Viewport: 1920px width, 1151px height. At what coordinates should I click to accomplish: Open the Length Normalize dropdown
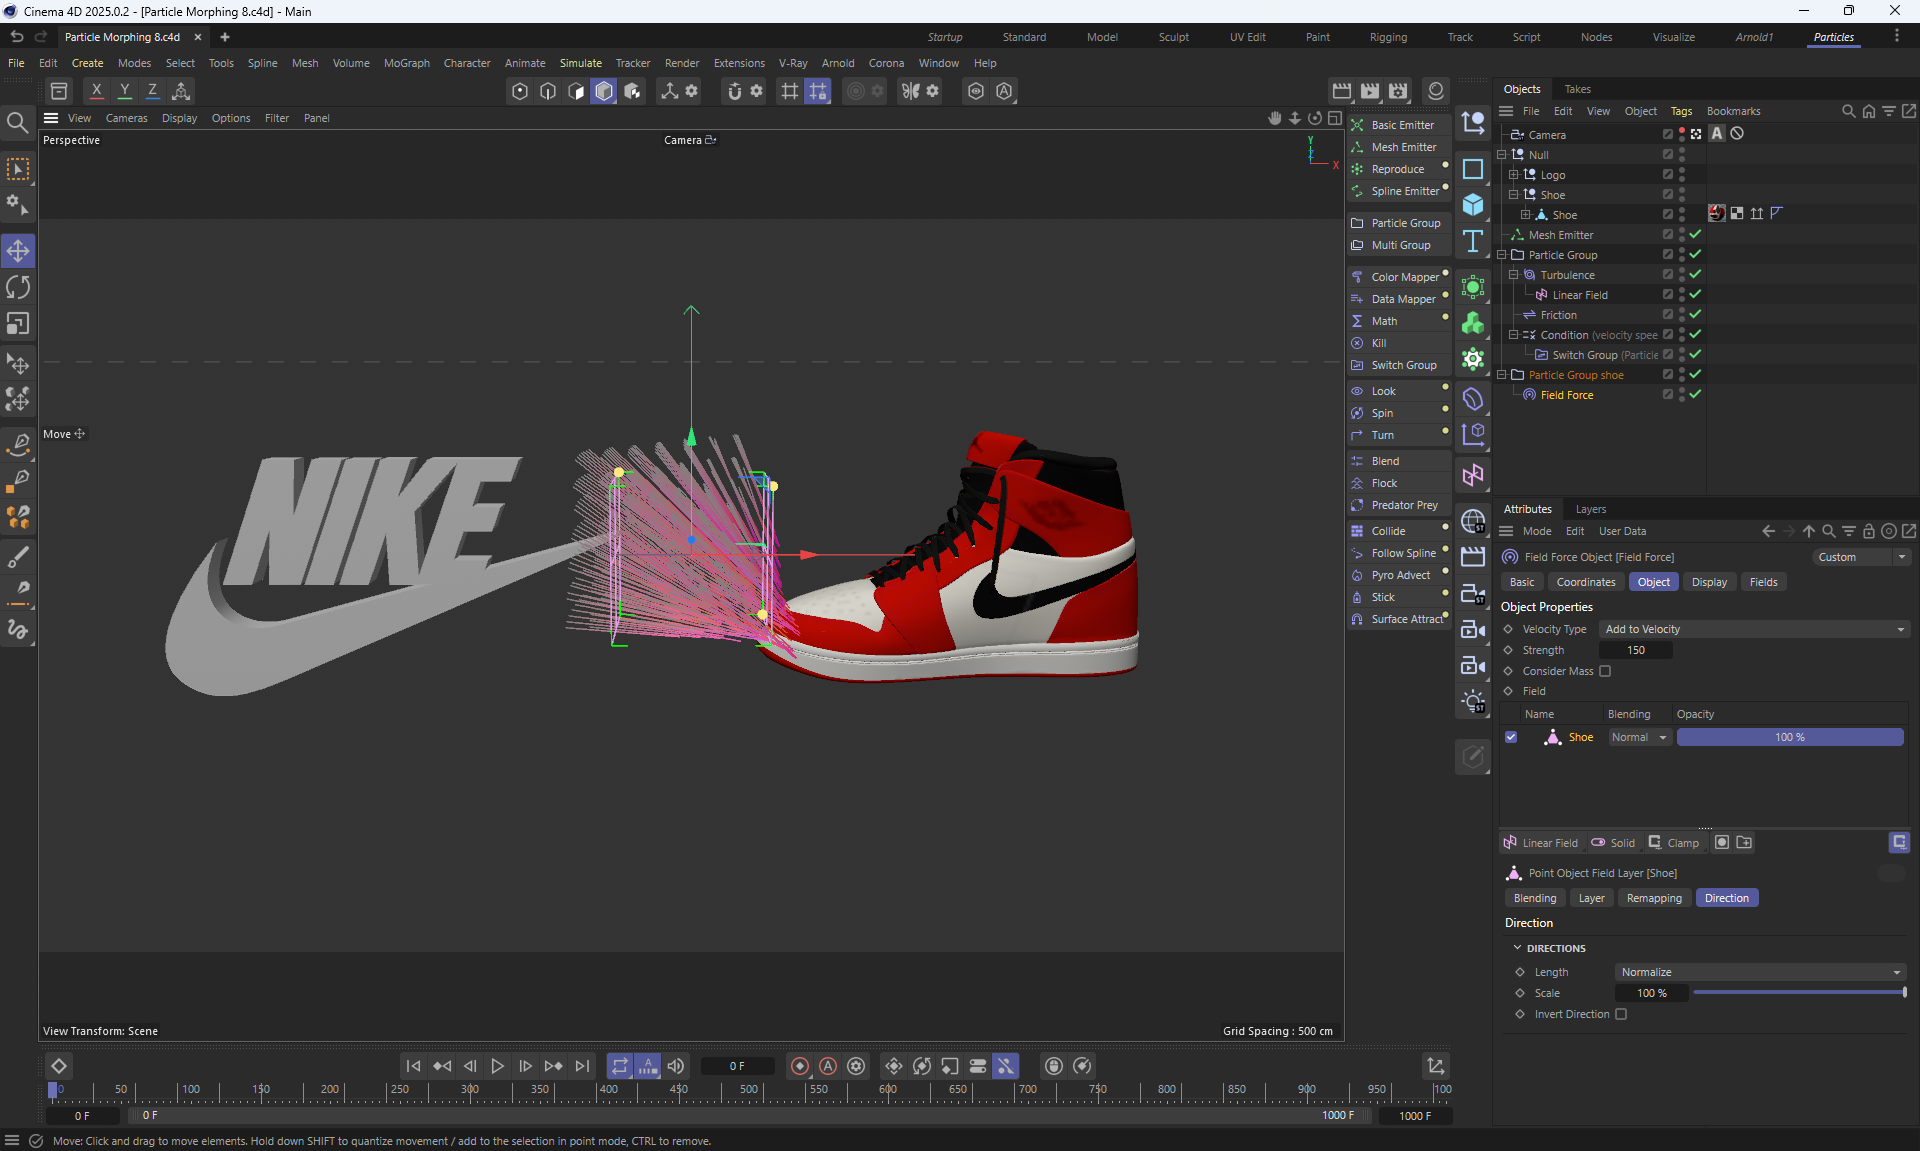[x=1760, y=972]
